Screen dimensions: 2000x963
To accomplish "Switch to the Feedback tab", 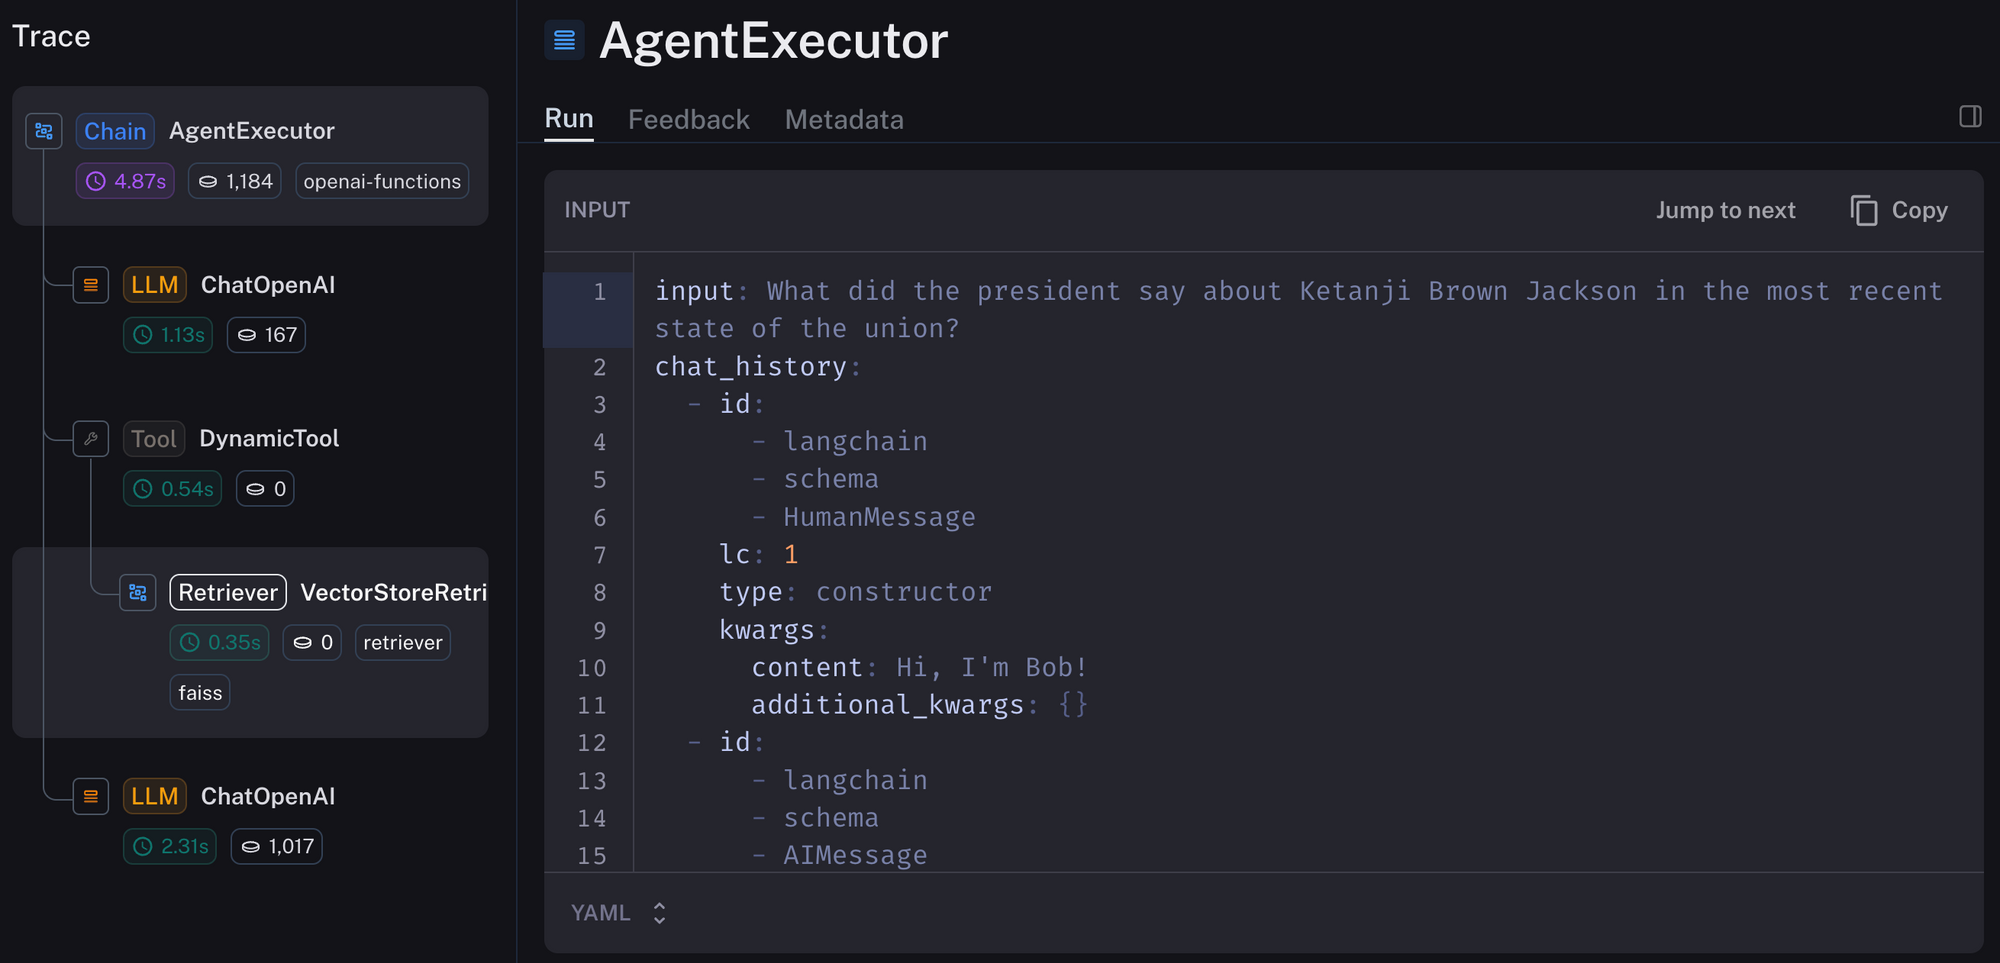I will tap(688, 120).
